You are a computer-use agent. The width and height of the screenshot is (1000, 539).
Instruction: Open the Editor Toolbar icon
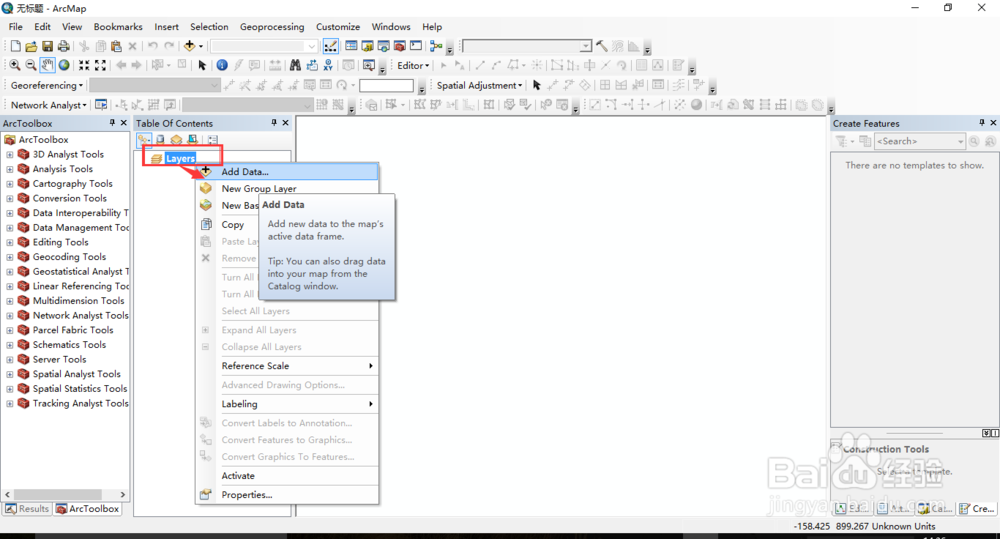click(x=330, y=46)
